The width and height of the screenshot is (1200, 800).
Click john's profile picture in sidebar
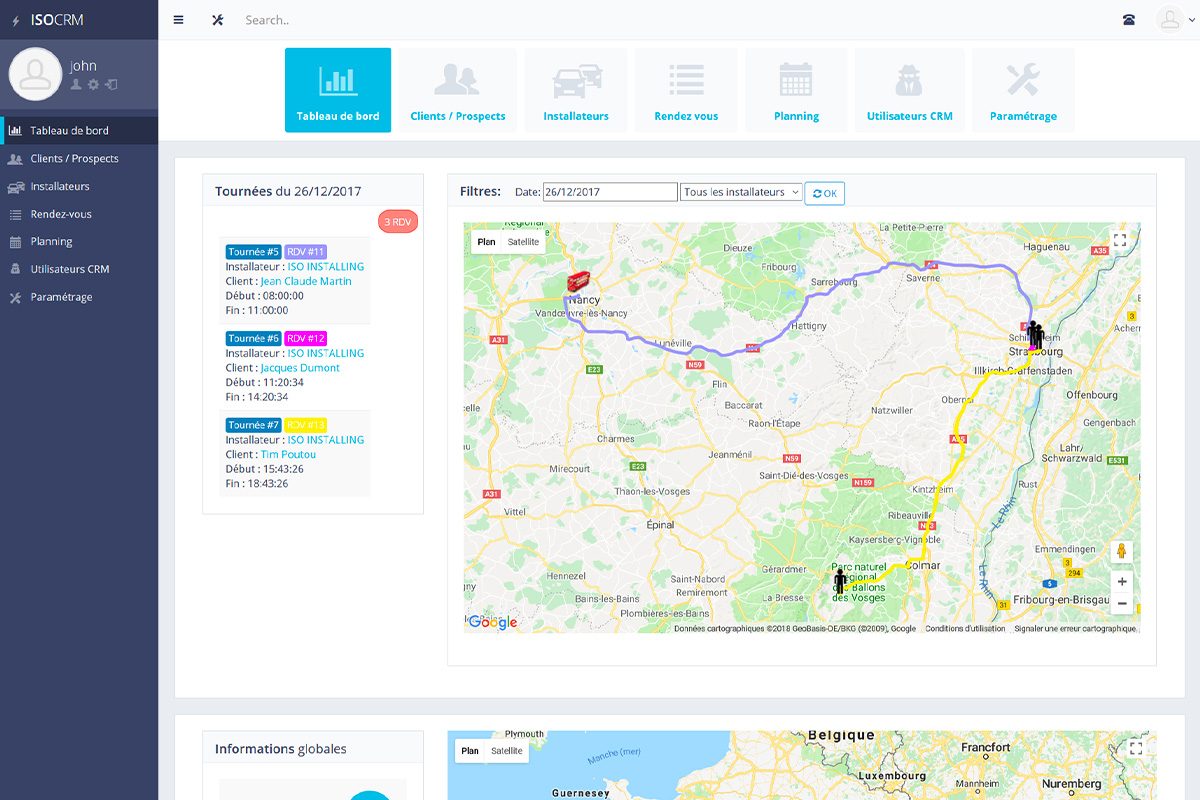35,74
